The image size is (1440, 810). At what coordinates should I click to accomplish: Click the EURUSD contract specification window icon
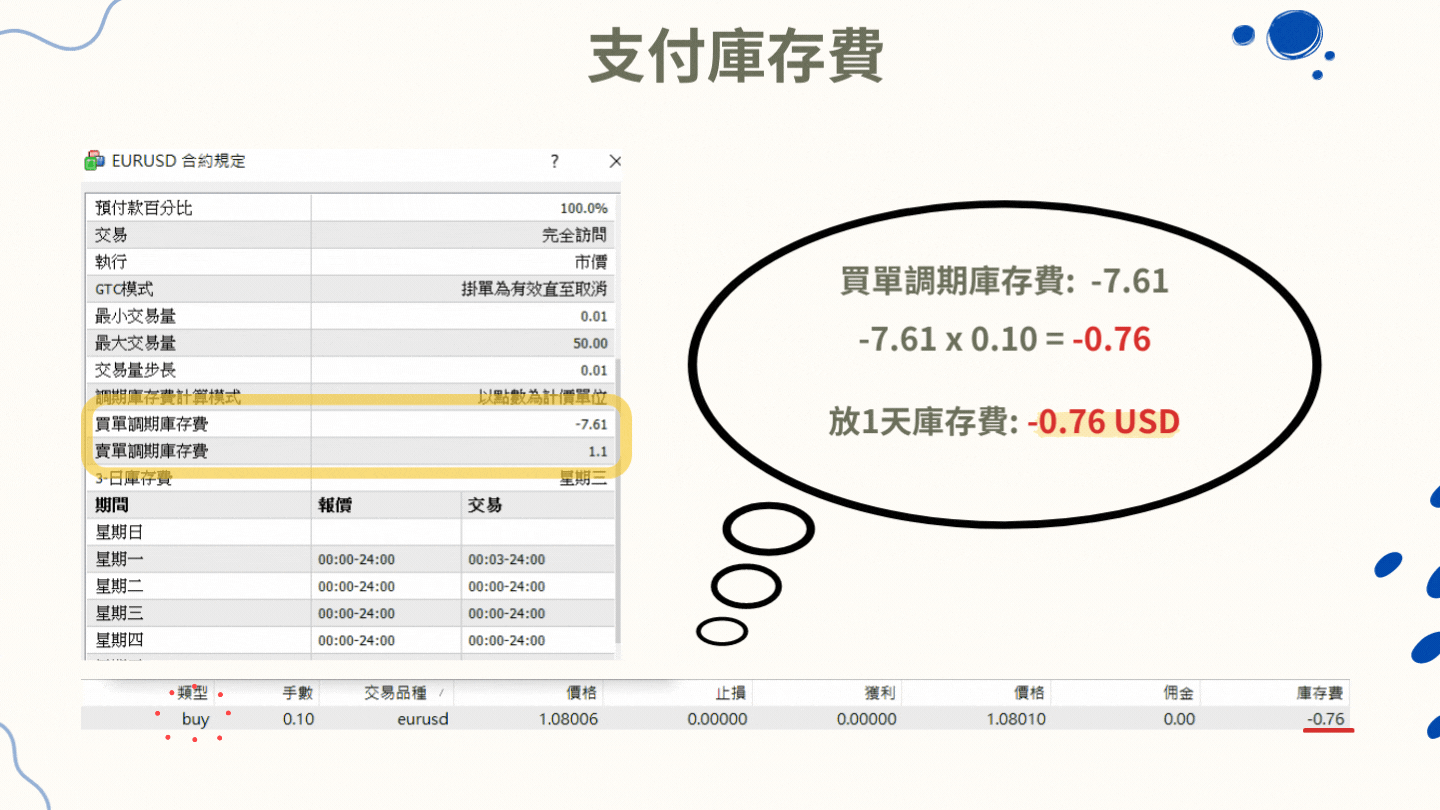[93, 161]
